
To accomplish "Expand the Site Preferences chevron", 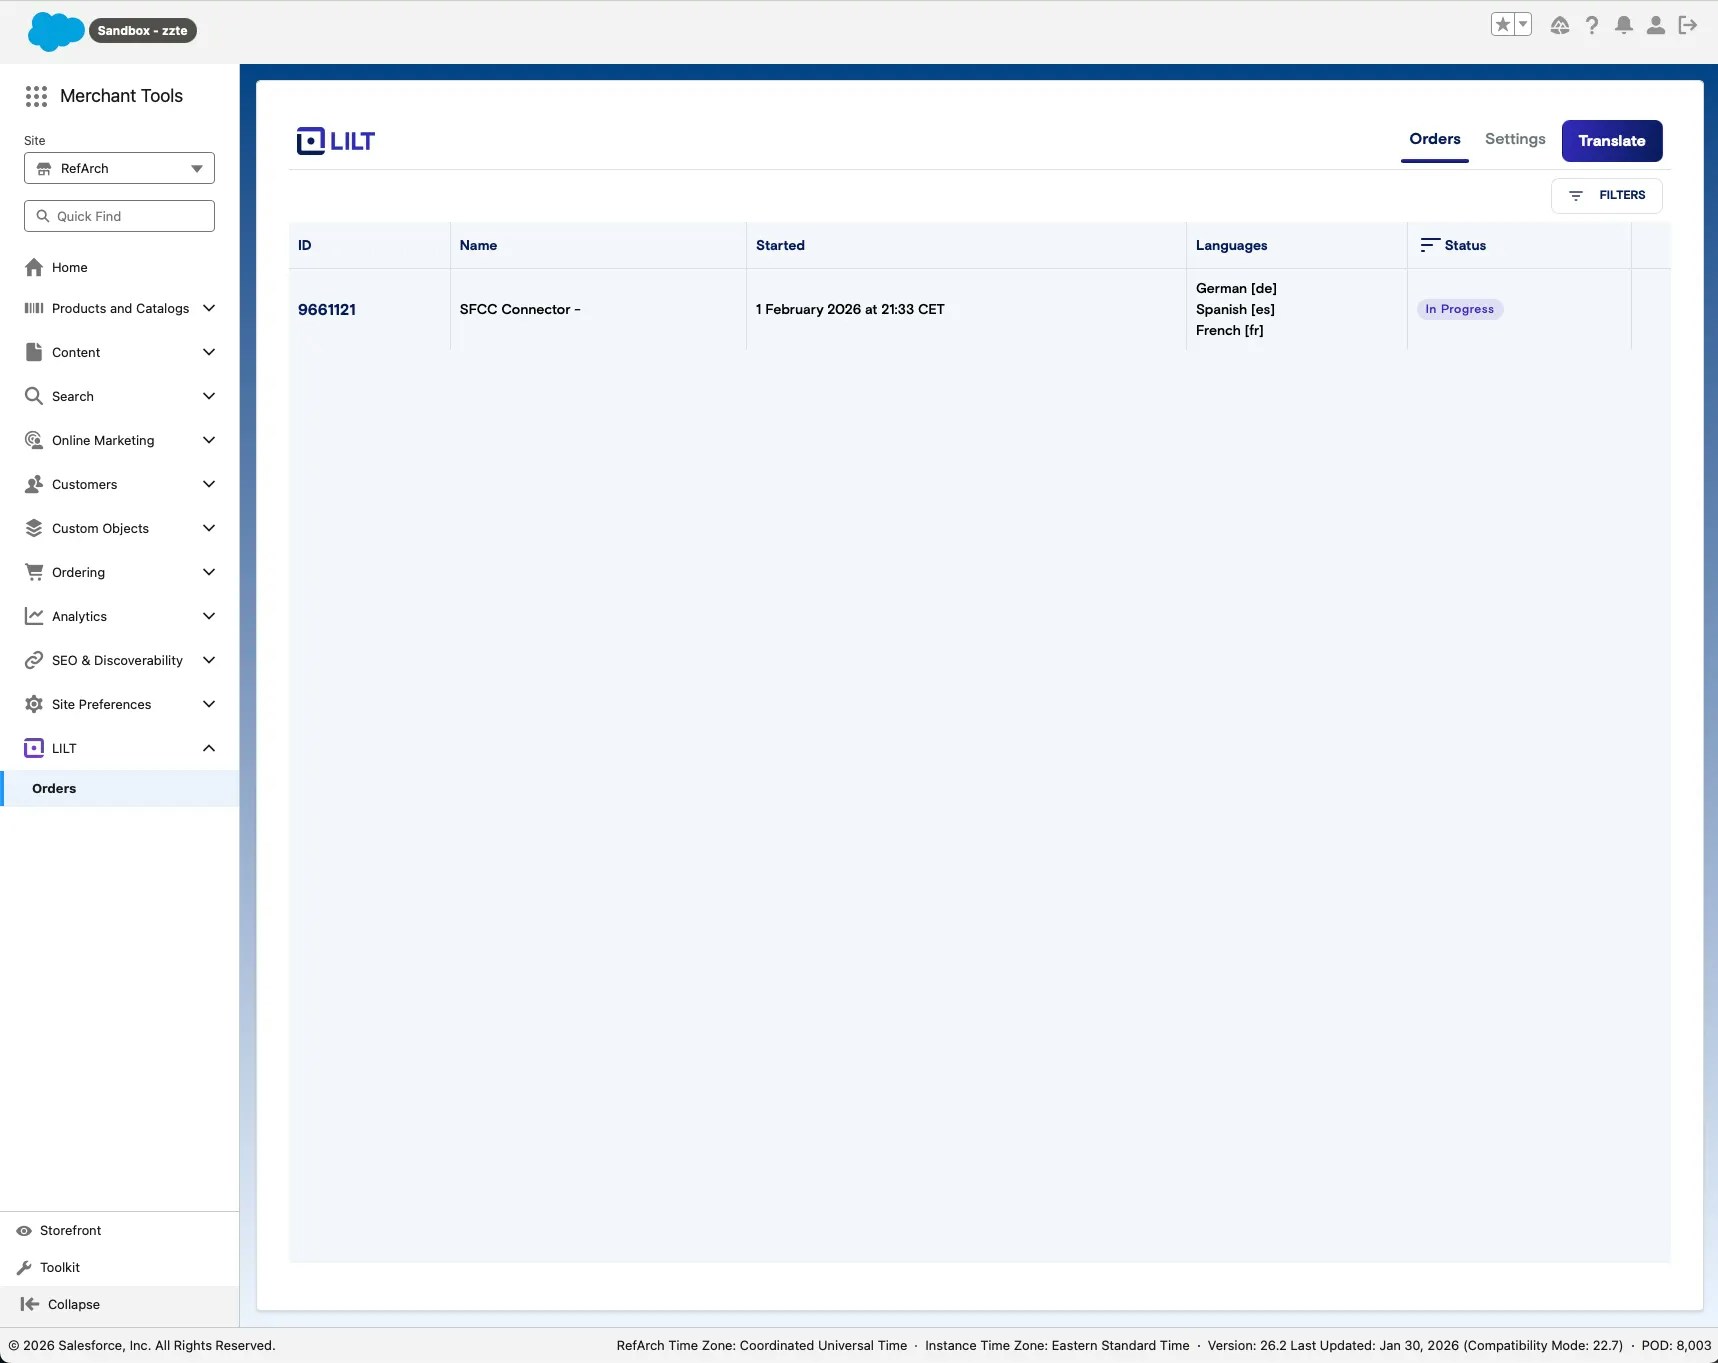I will tap(209, 704).
